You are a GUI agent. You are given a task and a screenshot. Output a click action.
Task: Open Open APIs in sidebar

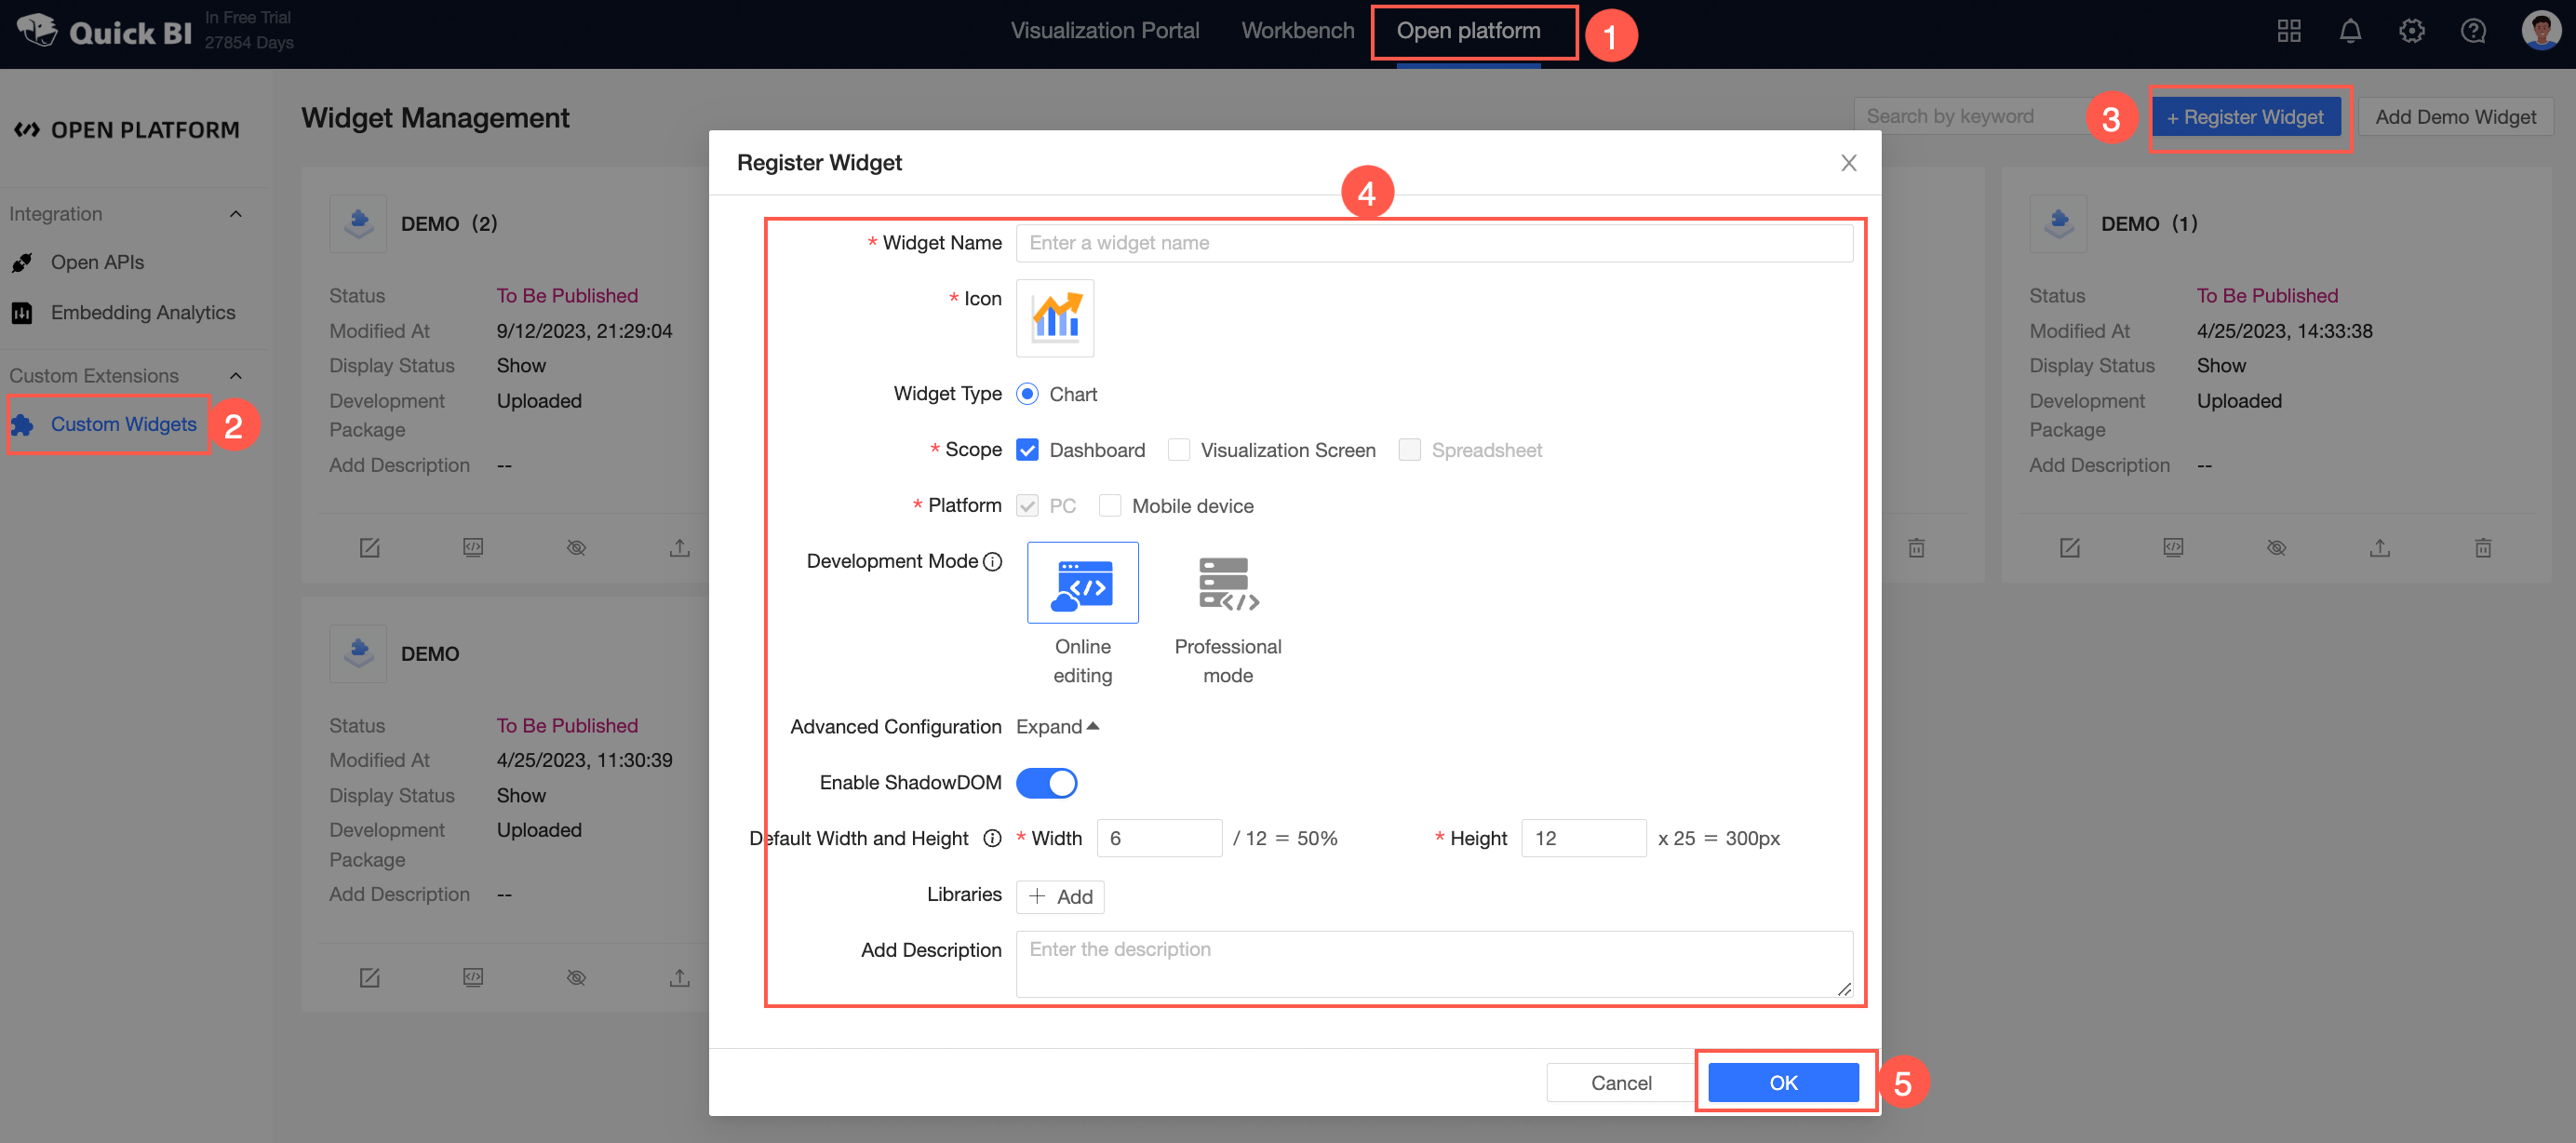[x=97, y=262]
